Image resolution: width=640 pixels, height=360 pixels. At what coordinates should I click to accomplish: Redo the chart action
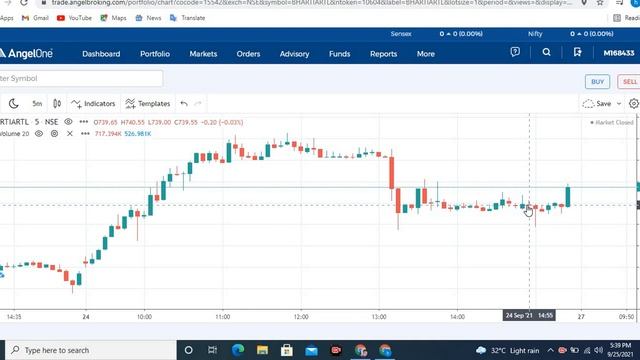coord(198,104)
